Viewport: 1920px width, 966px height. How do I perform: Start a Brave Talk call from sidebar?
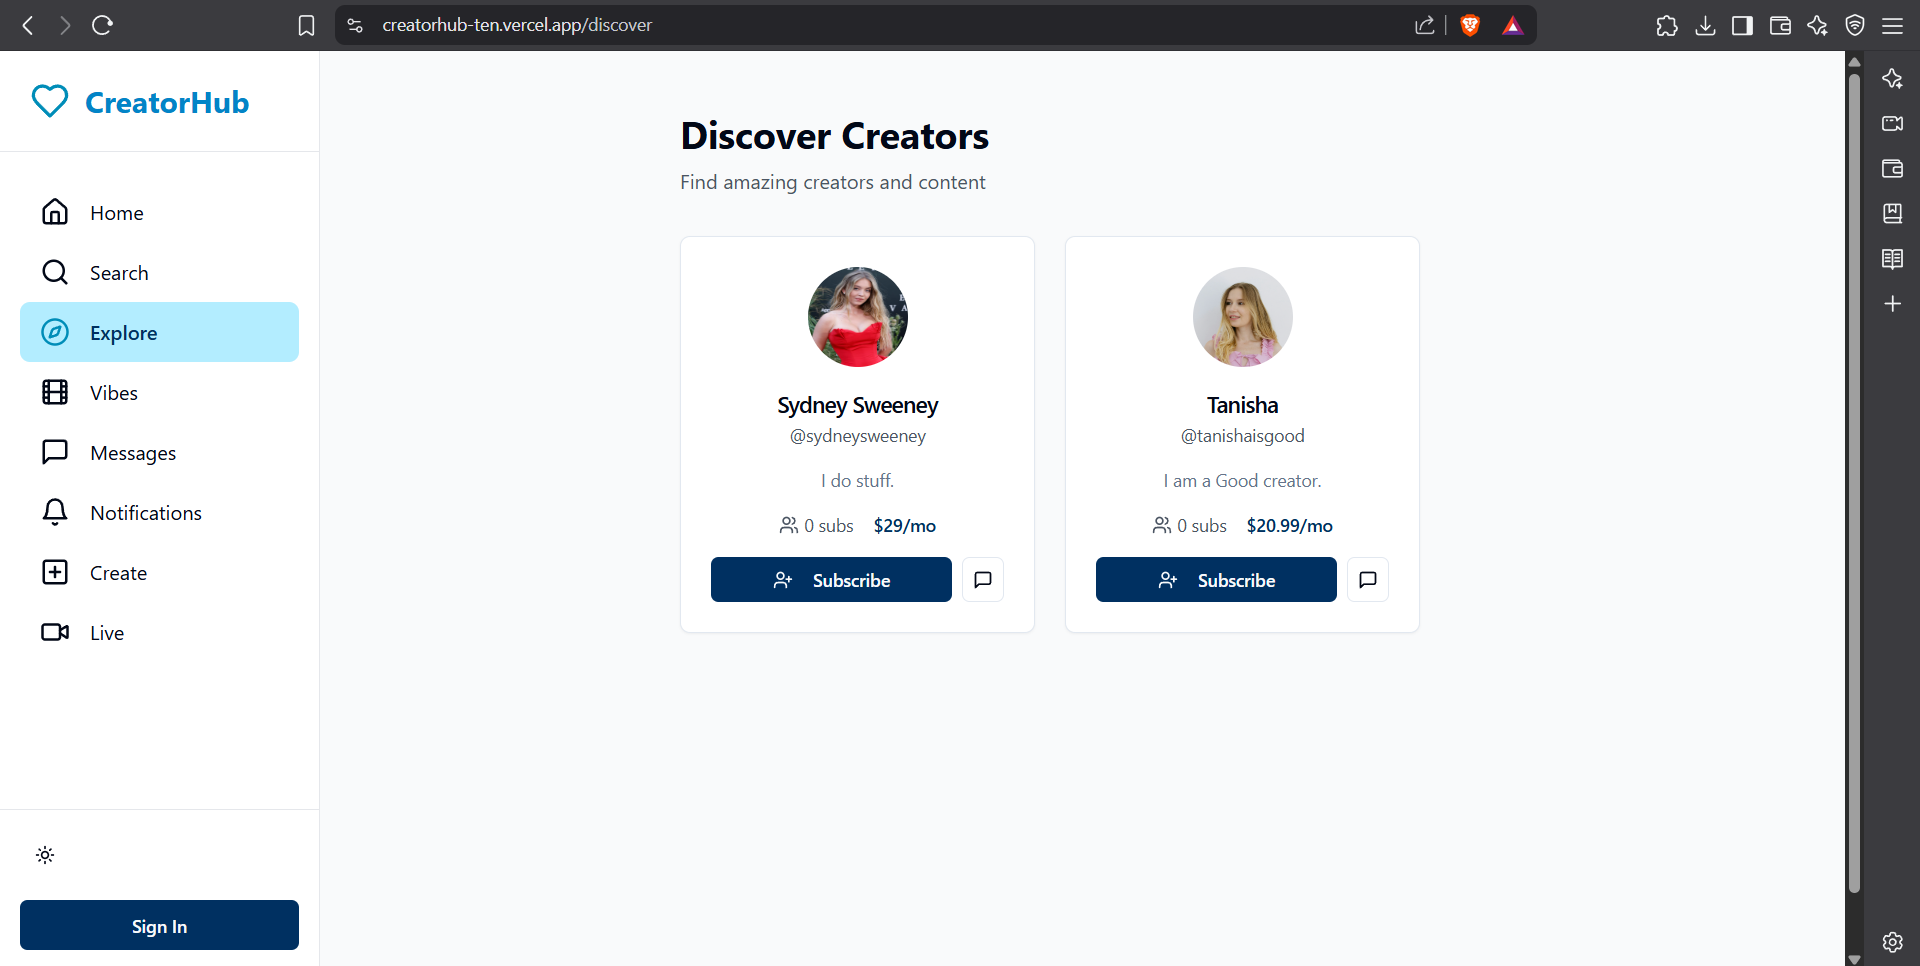coord(1893,123)
